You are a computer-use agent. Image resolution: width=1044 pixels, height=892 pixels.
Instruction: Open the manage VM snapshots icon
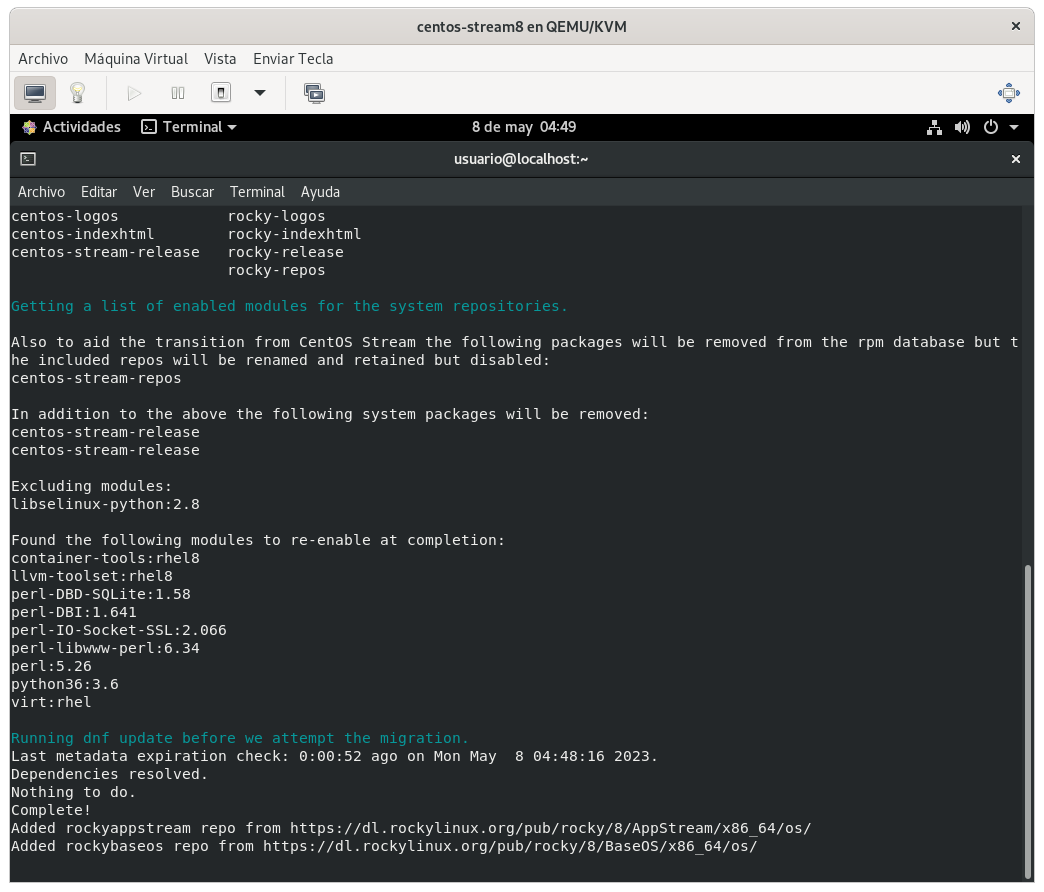[314, 93]
